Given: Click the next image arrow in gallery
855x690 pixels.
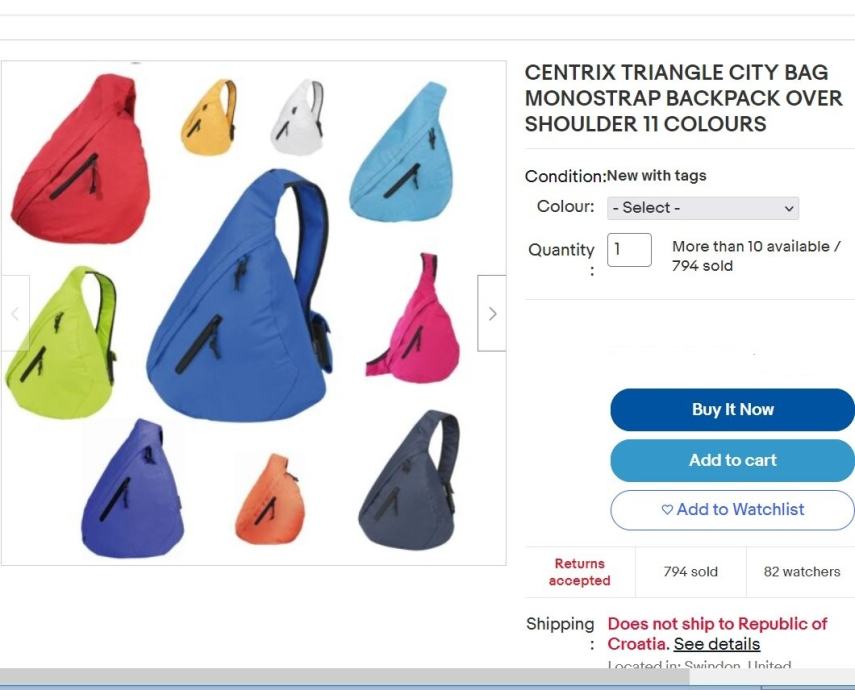Looking at the screenshot, I should click(x=491, y=313).
